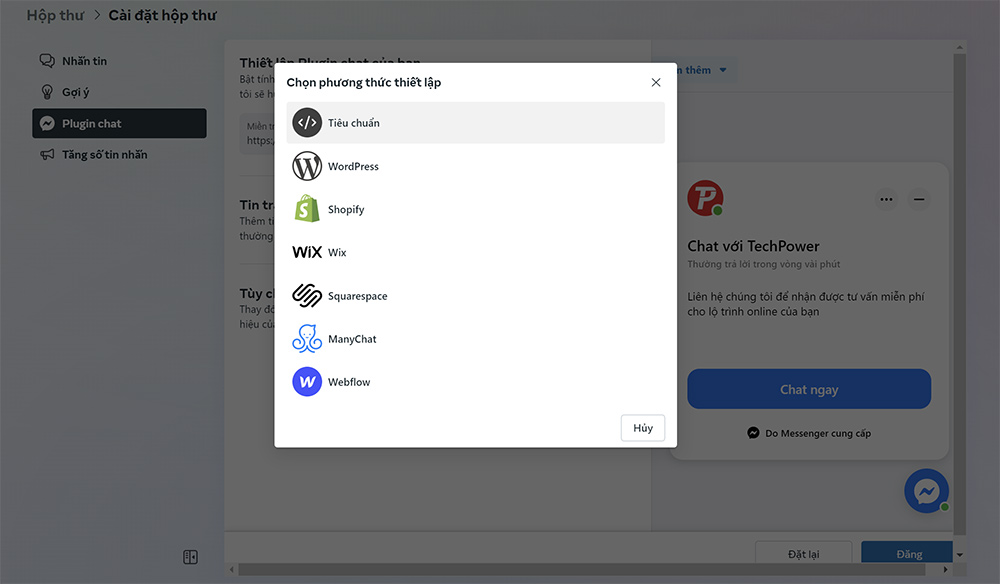Pick the Shopify bag icon
This screenshot has width=1000, height=584.
(307, 209)
